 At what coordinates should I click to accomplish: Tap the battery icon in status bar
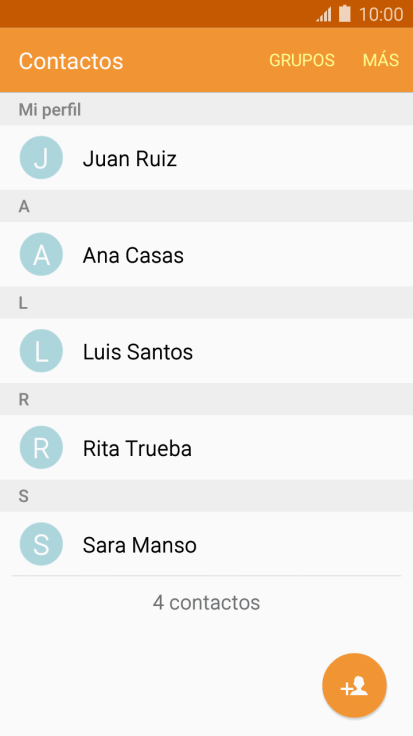tap(345, 14)
